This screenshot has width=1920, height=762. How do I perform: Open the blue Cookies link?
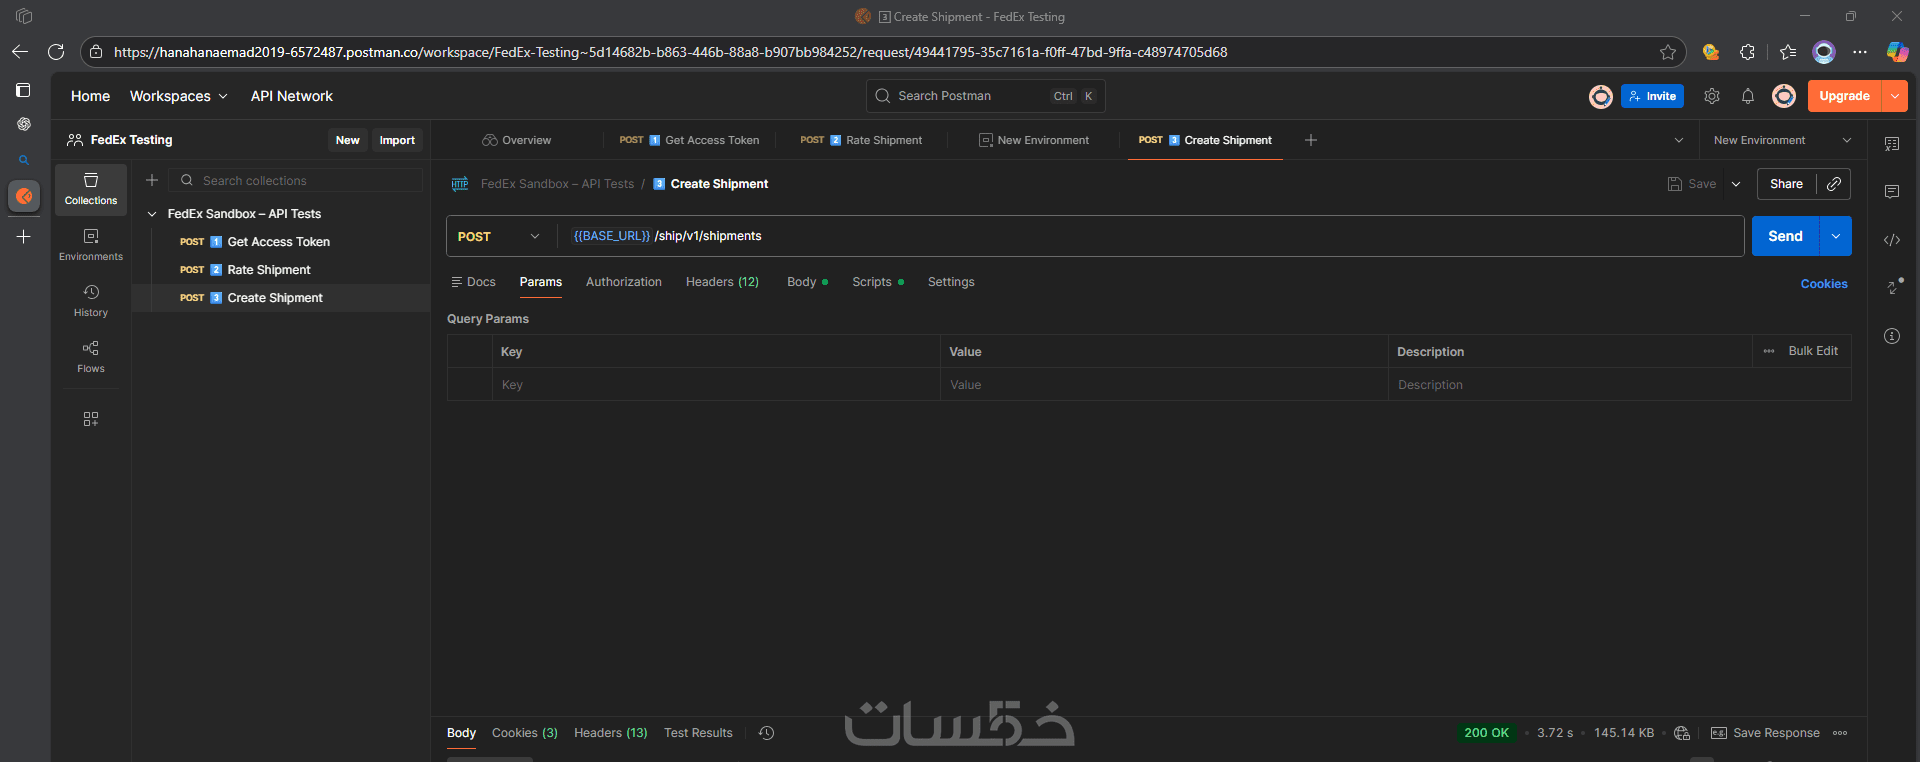1824,284
